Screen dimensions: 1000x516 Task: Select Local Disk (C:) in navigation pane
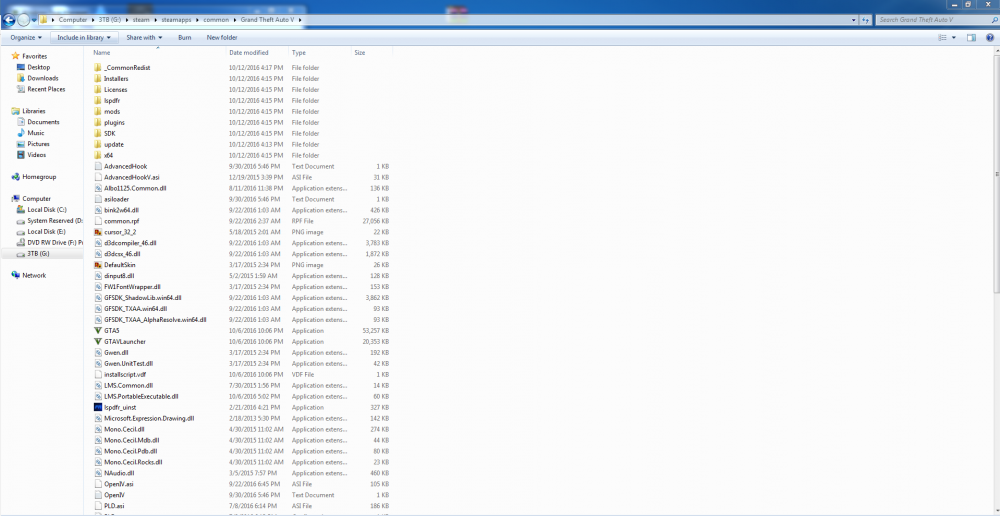(x=47, y=210)
